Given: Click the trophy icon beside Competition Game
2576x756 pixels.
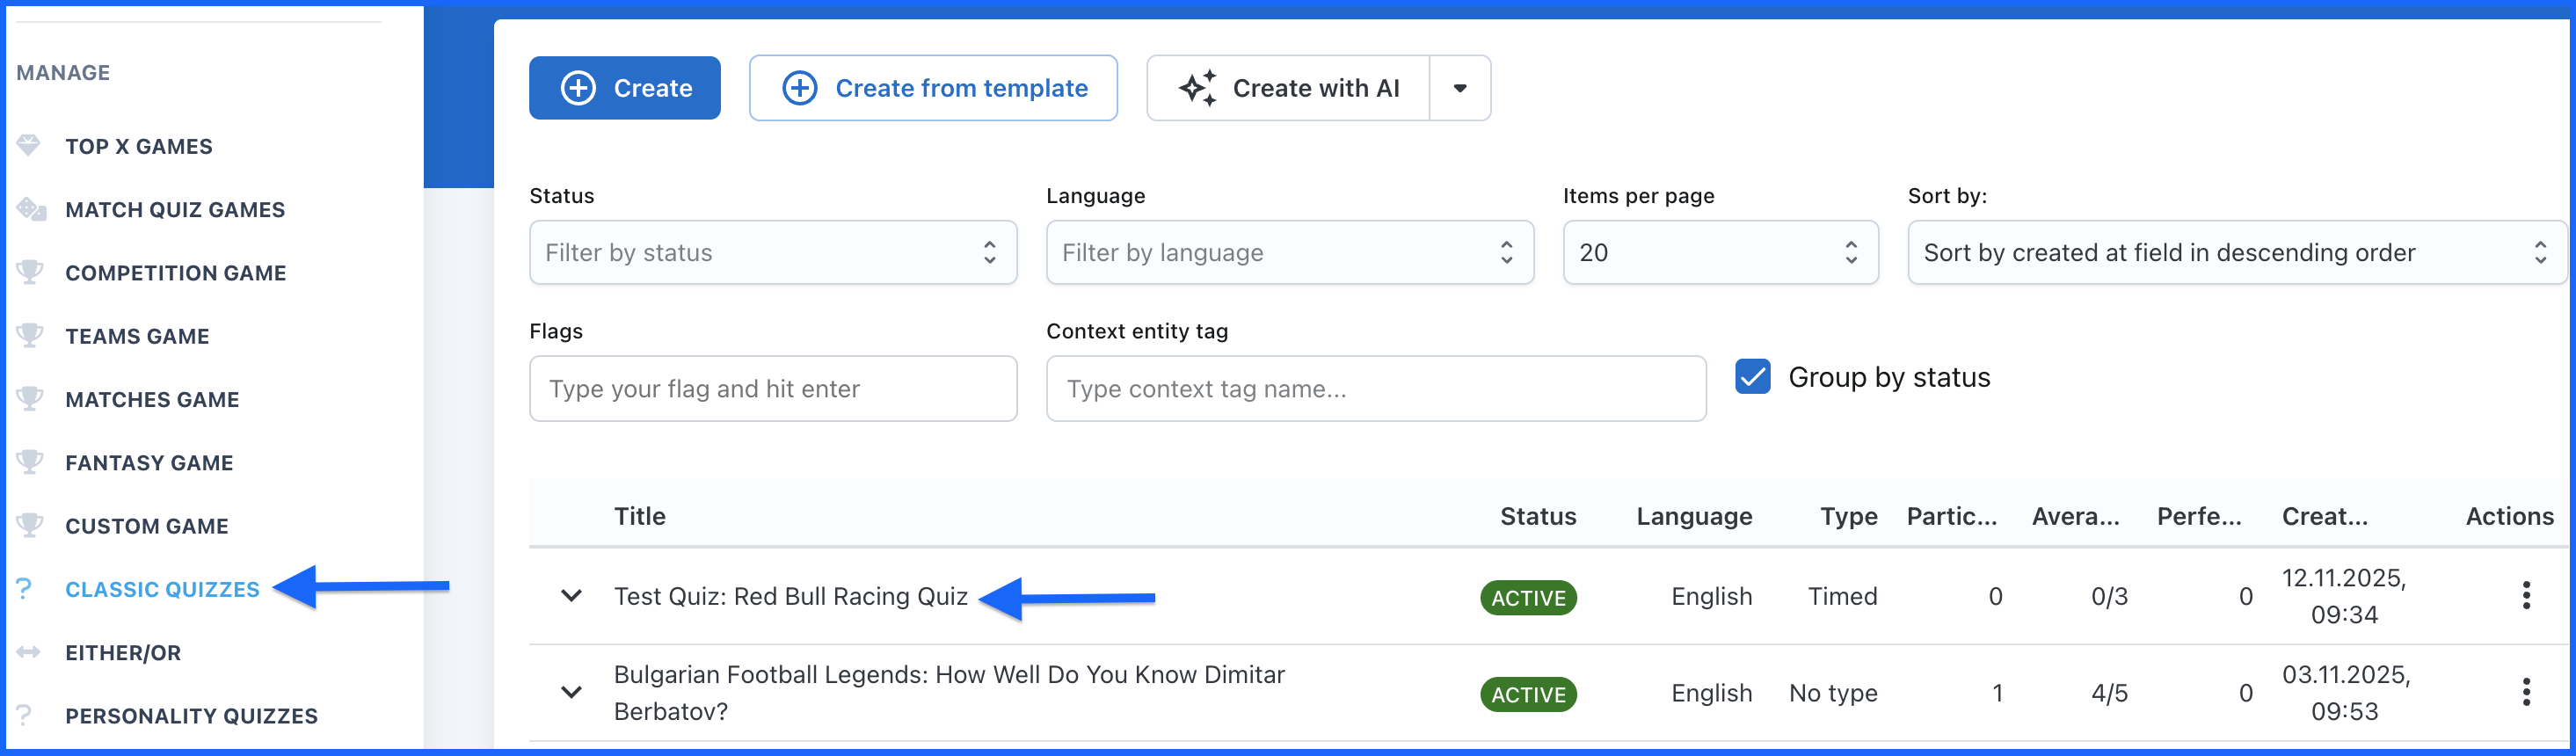Looking at the screenshot, I should [30, 272].
